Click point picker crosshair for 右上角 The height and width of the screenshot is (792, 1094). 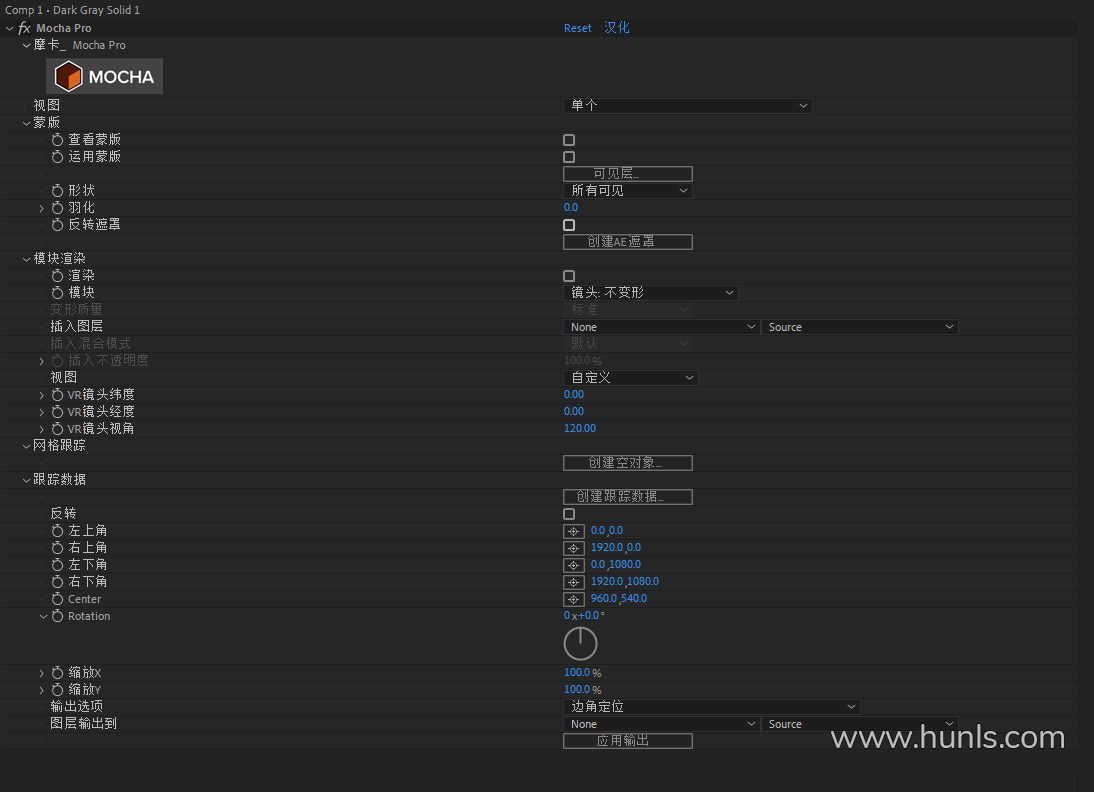[574, 548]
